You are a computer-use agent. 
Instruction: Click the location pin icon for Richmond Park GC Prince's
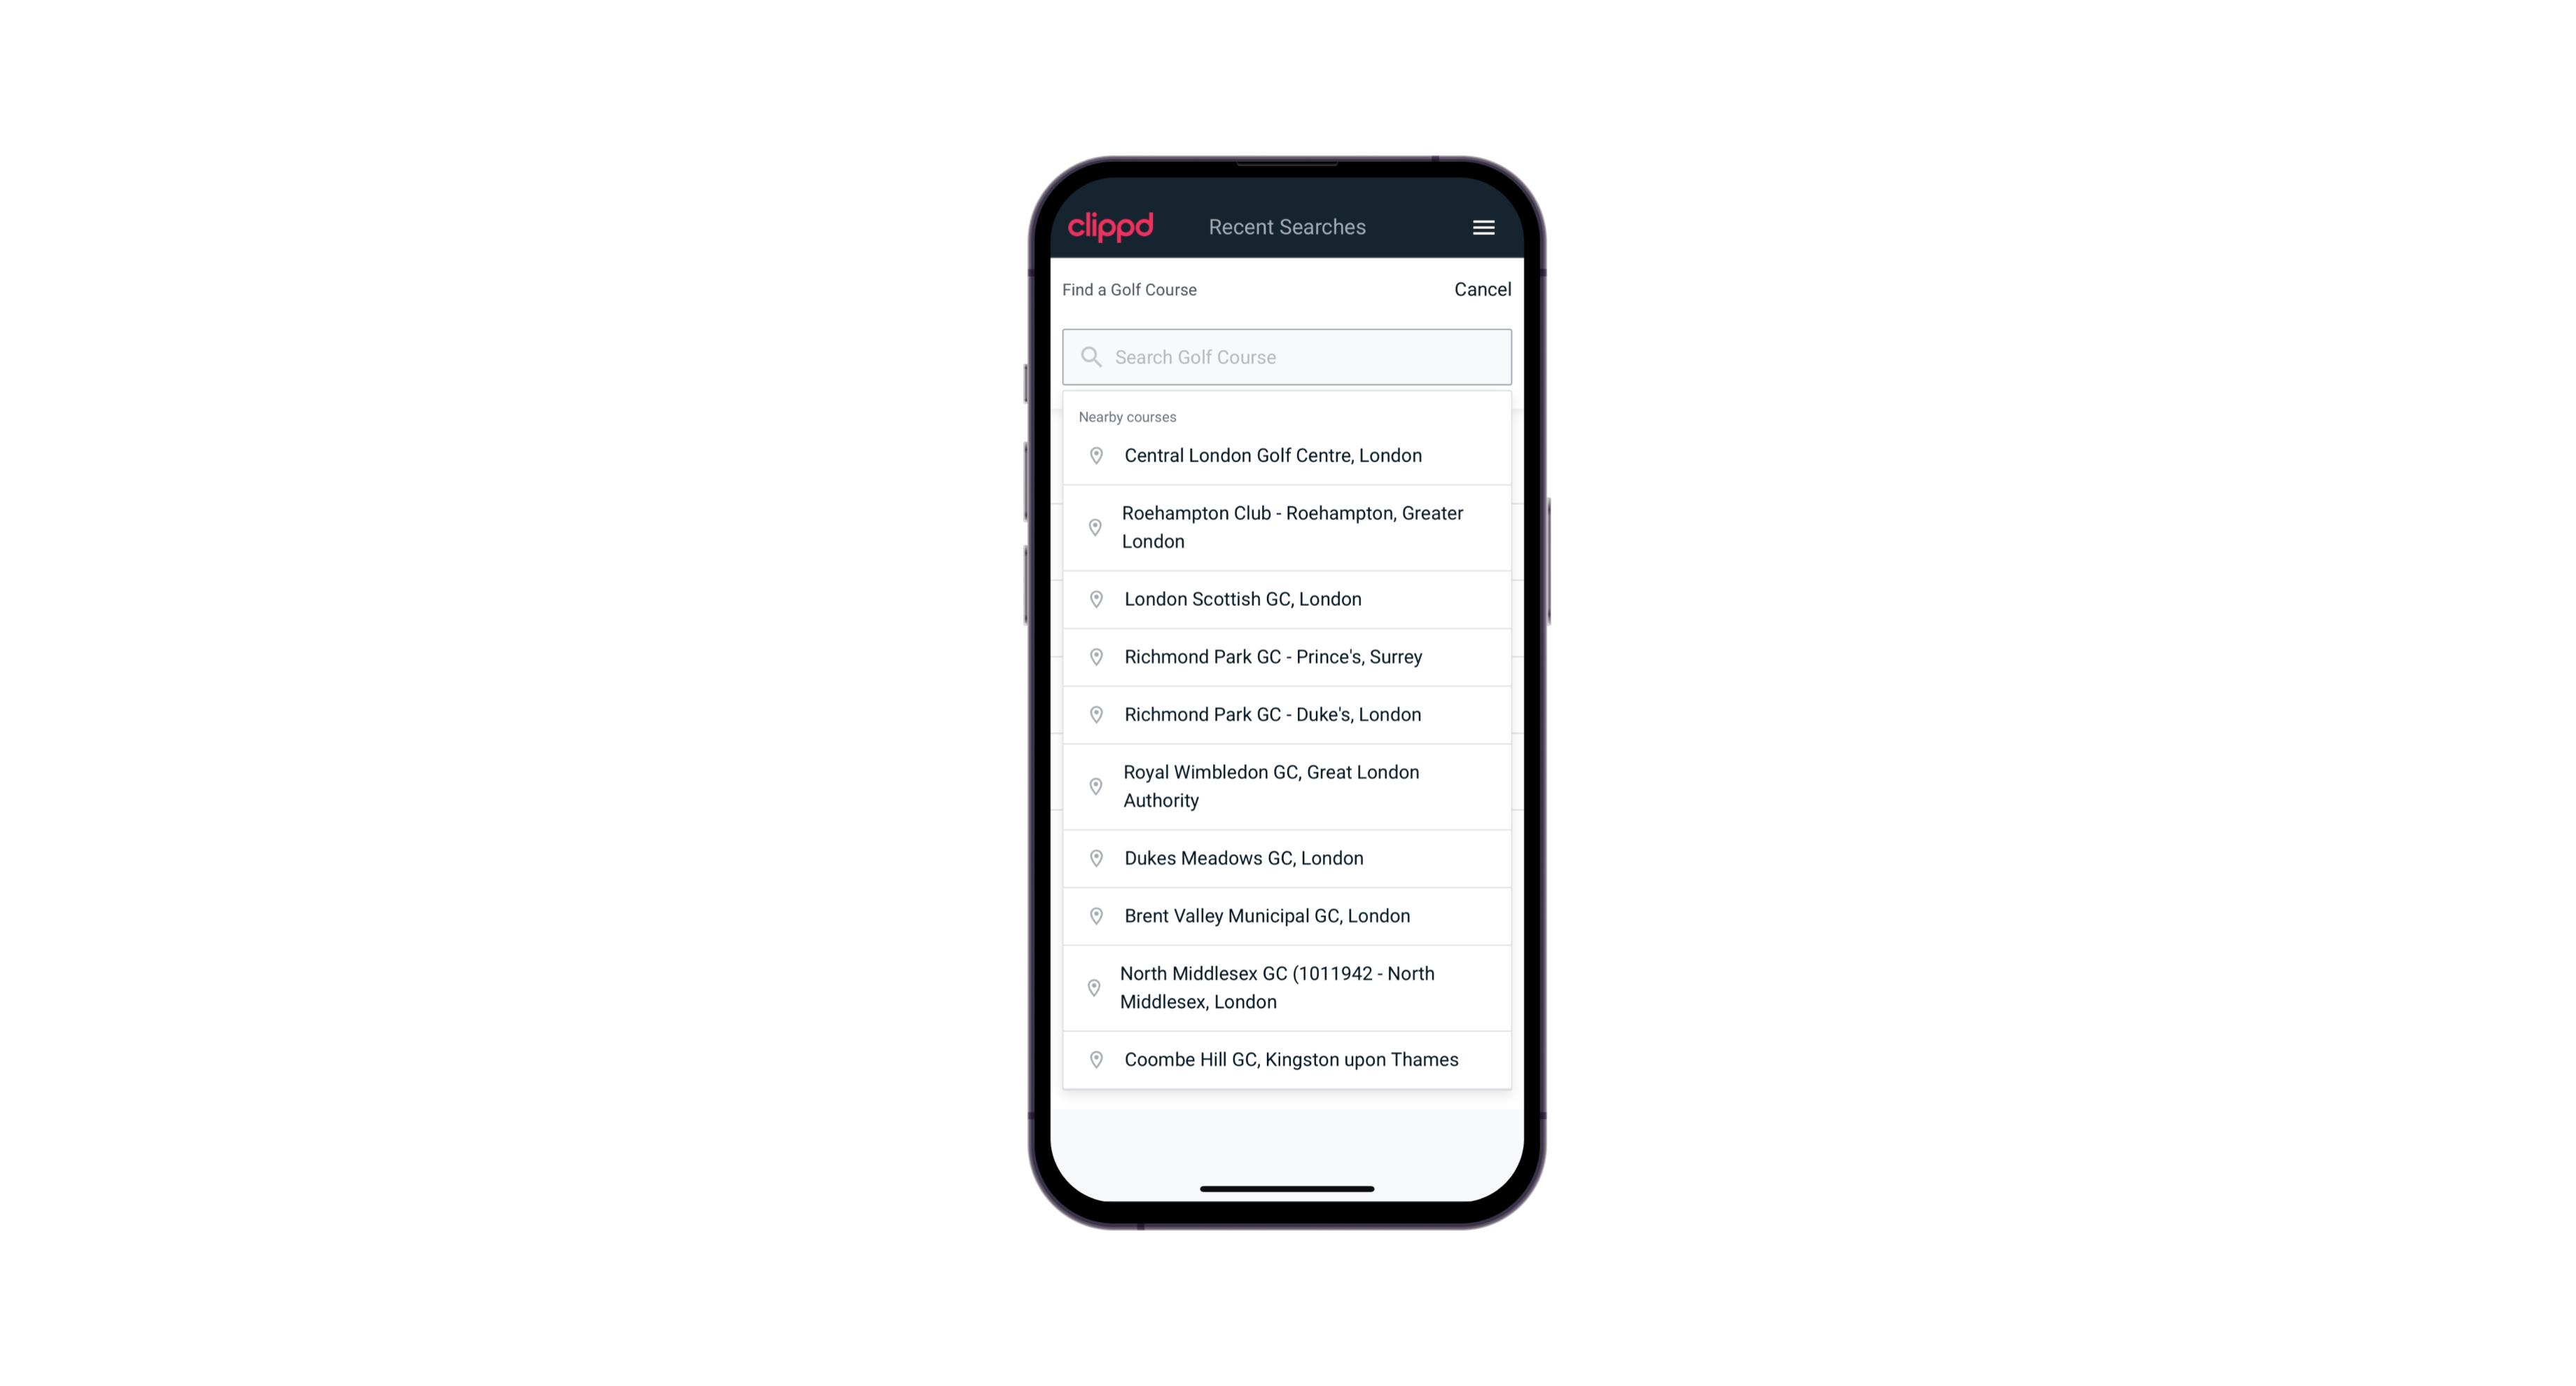pyautogui.click(x=1095, y=656)
